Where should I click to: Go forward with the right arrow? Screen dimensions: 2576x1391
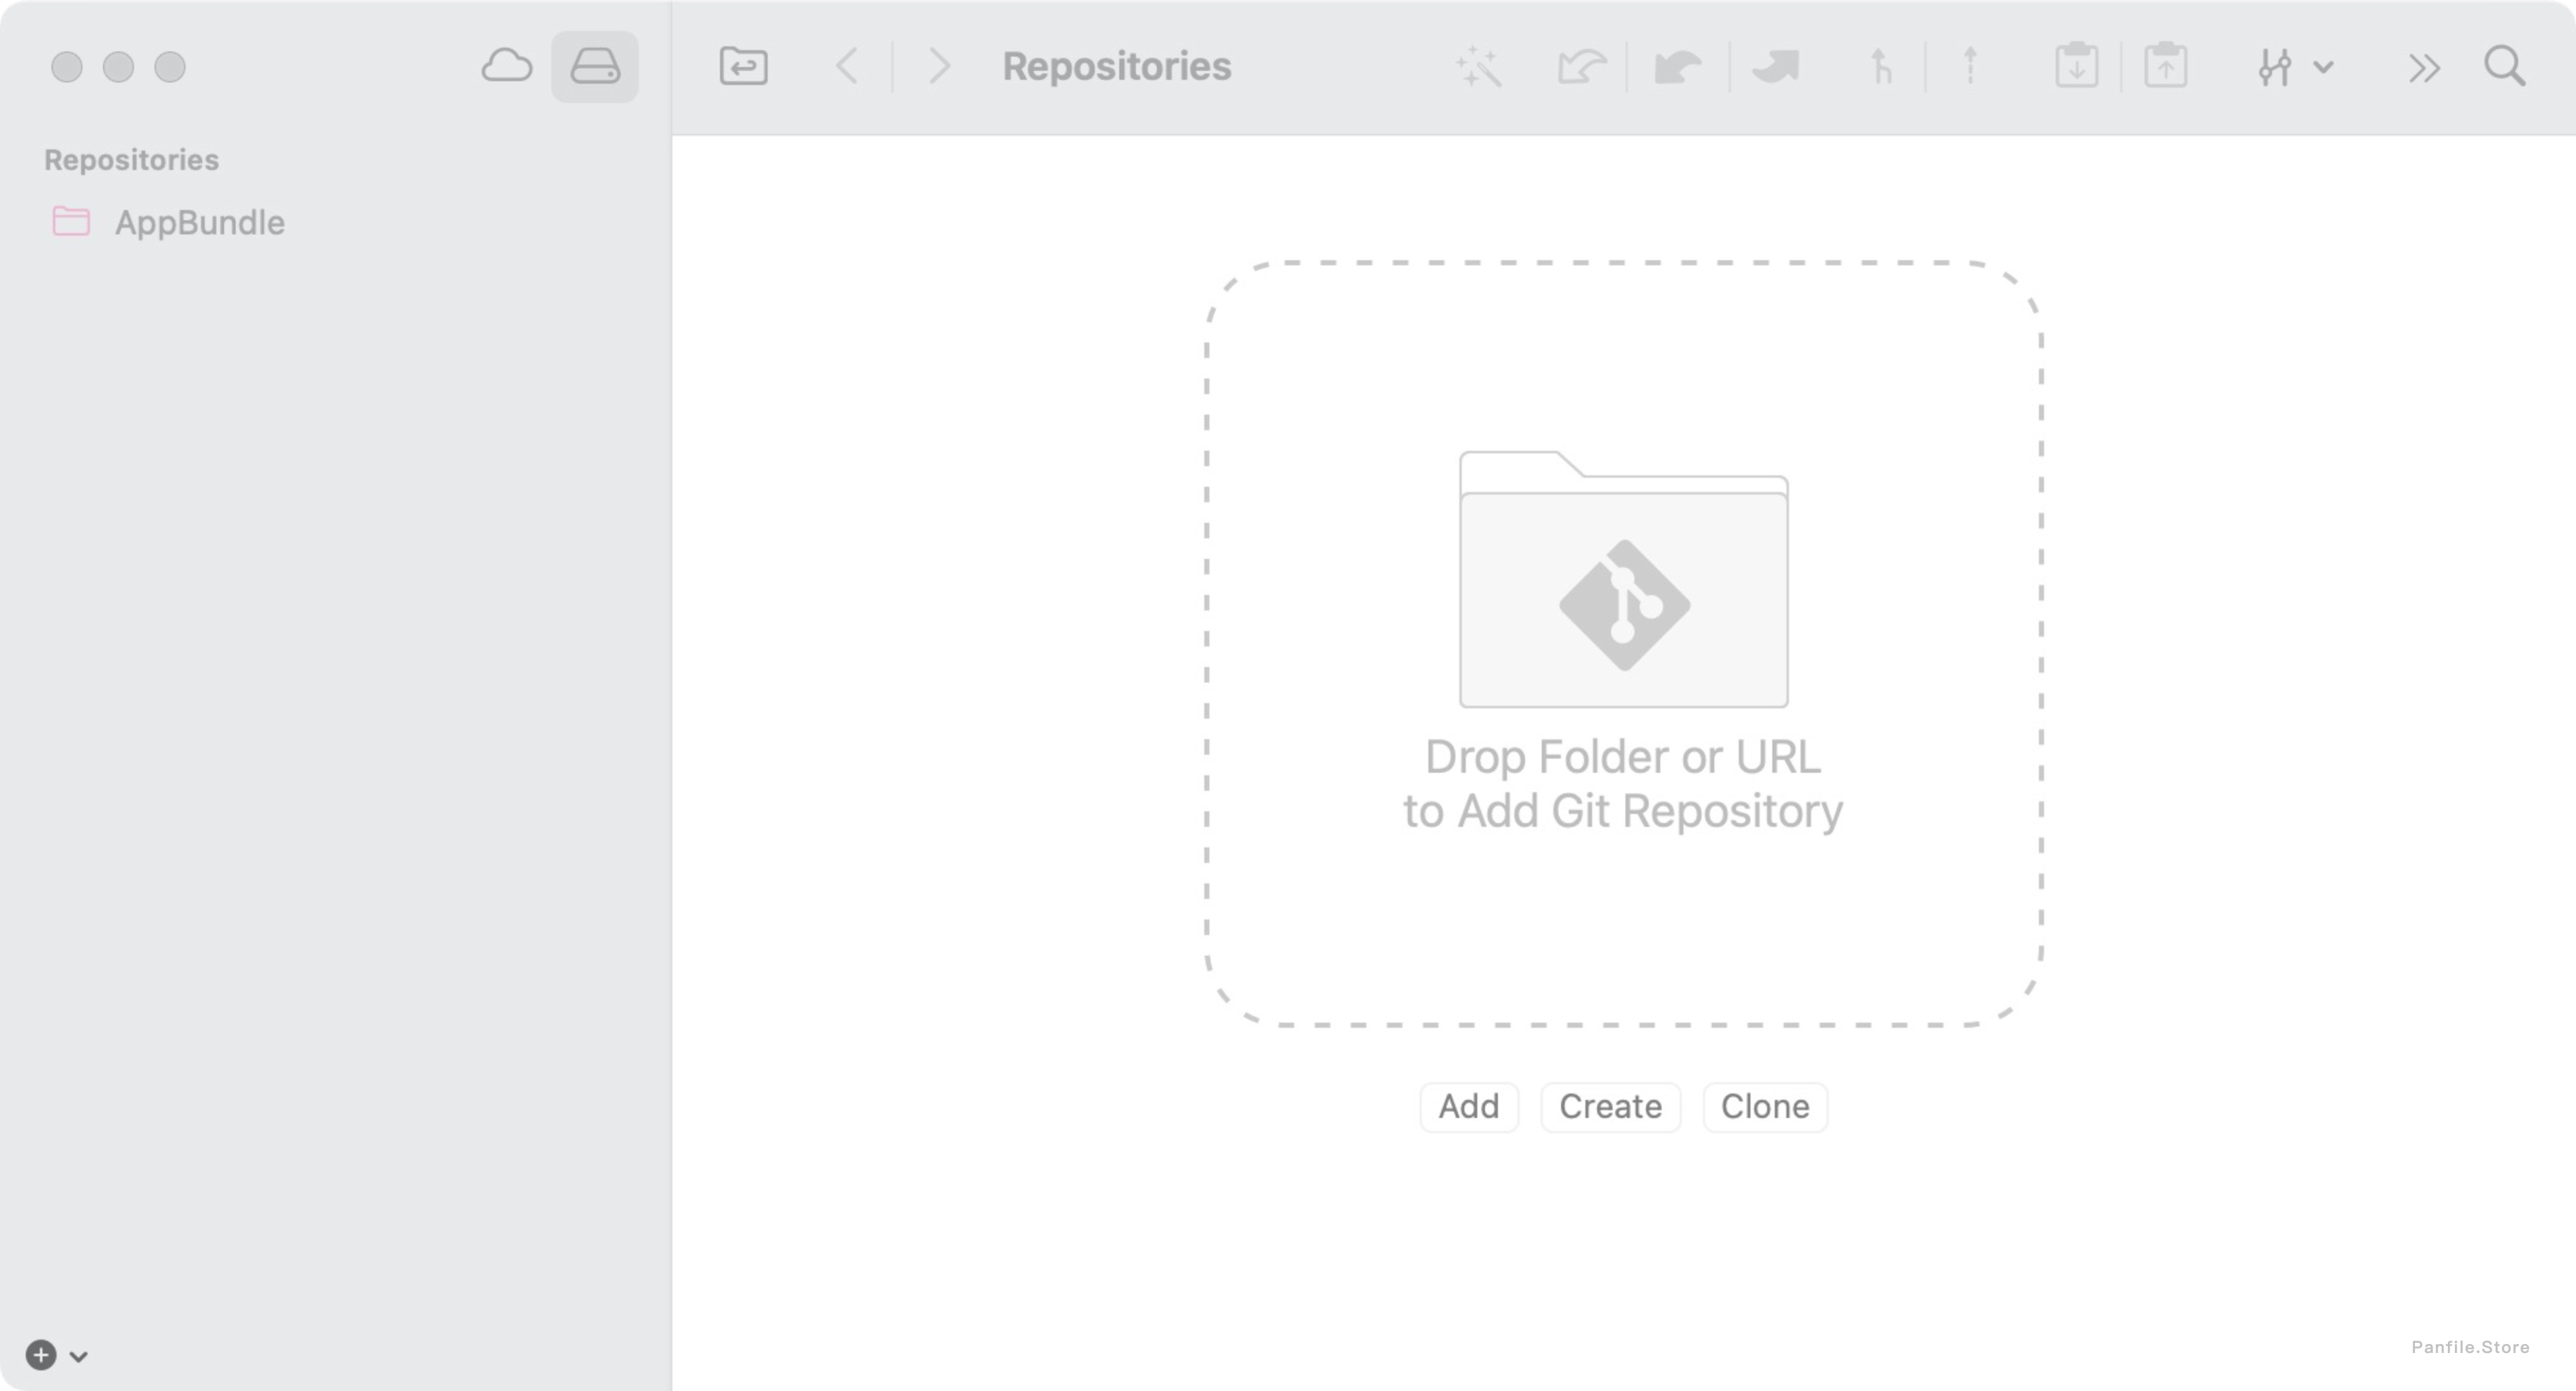(x=938, y=67)
